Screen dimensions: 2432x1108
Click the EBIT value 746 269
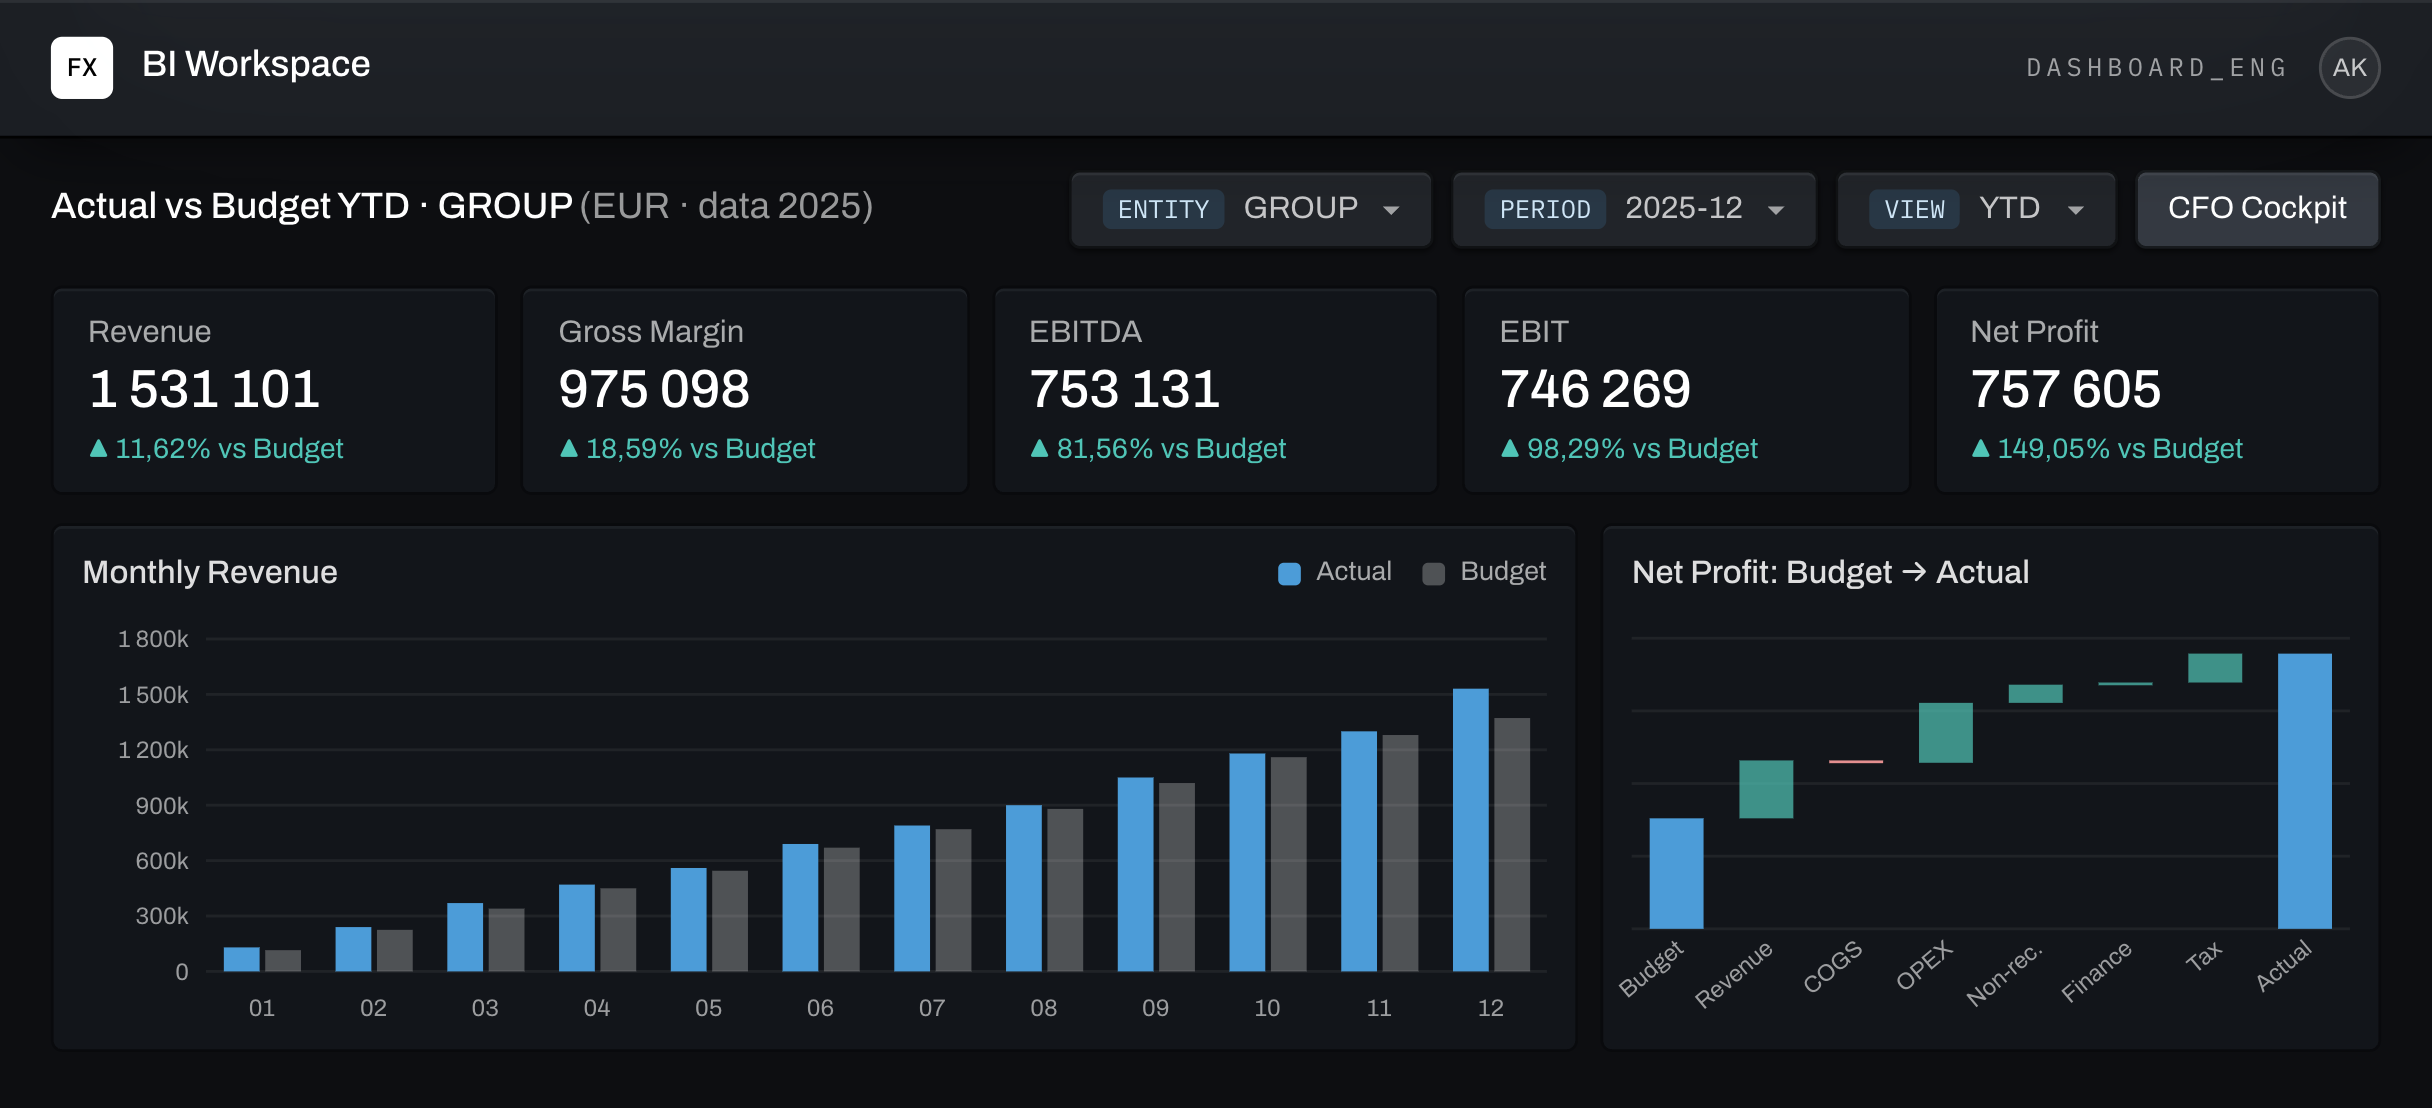(1595, 389)
